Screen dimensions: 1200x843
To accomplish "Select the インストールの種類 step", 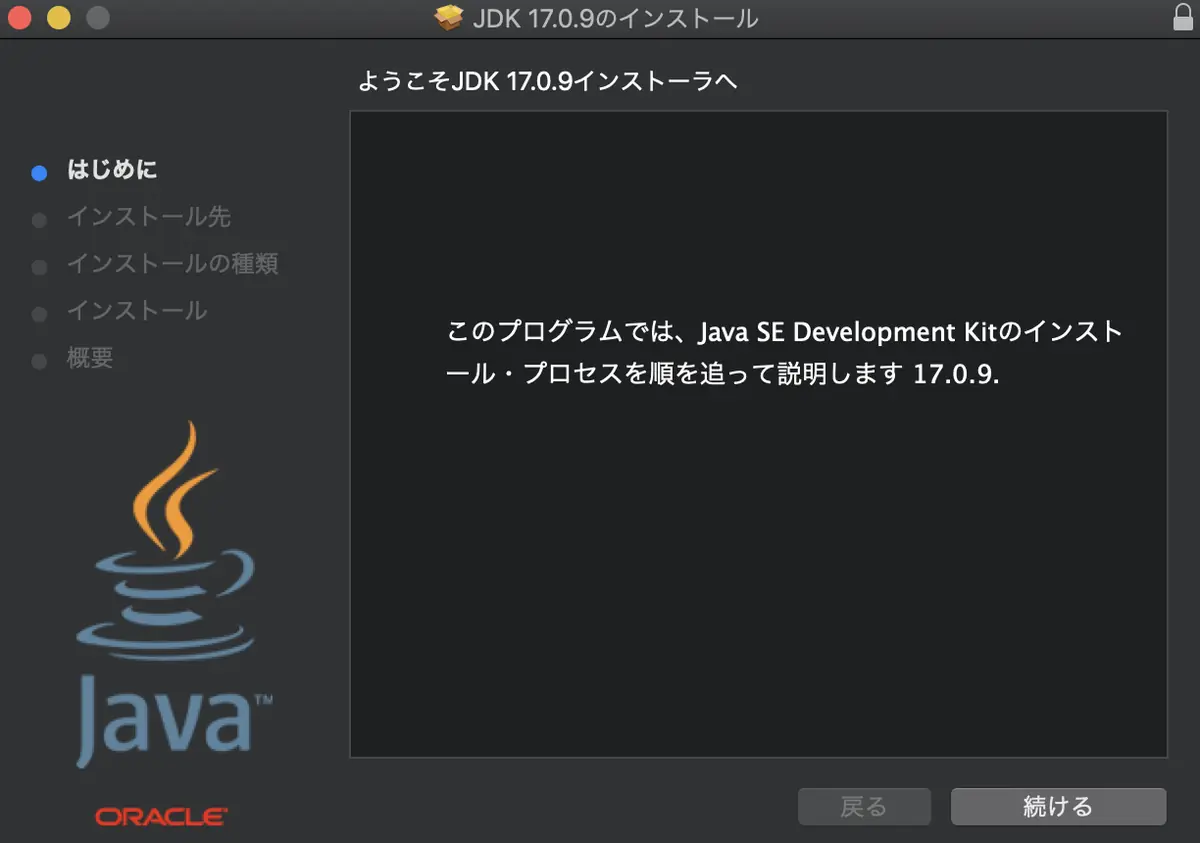I will pyautogui.click(x=172, y=264).
